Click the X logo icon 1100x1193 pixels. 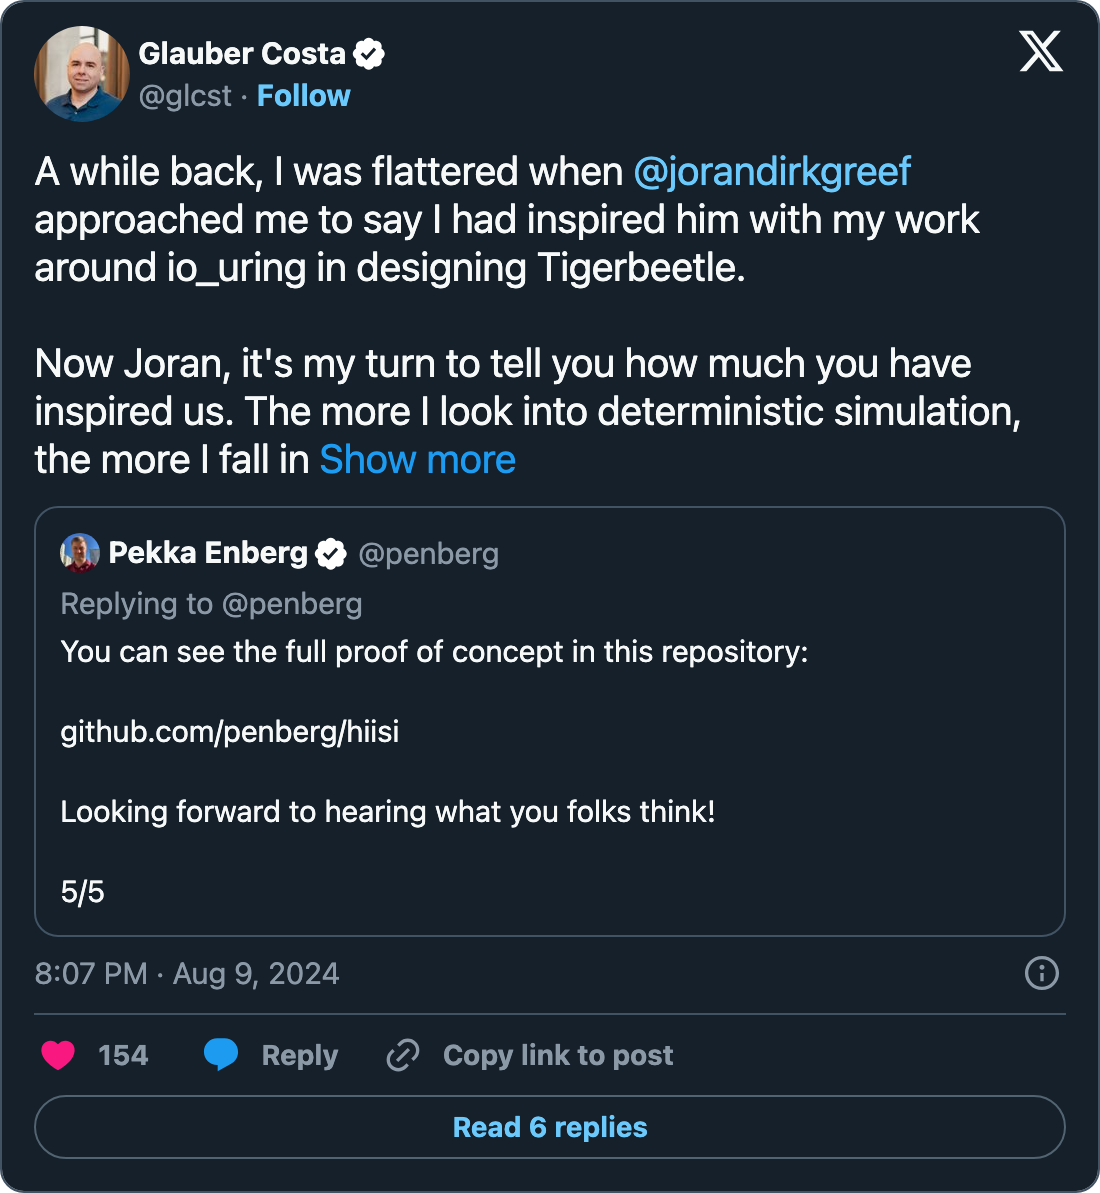[1041, 51]
